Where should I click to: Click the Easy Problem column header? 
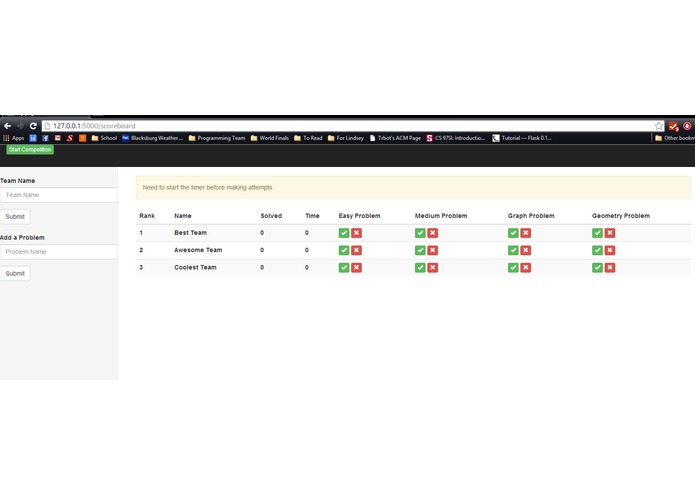click(359, 216)
